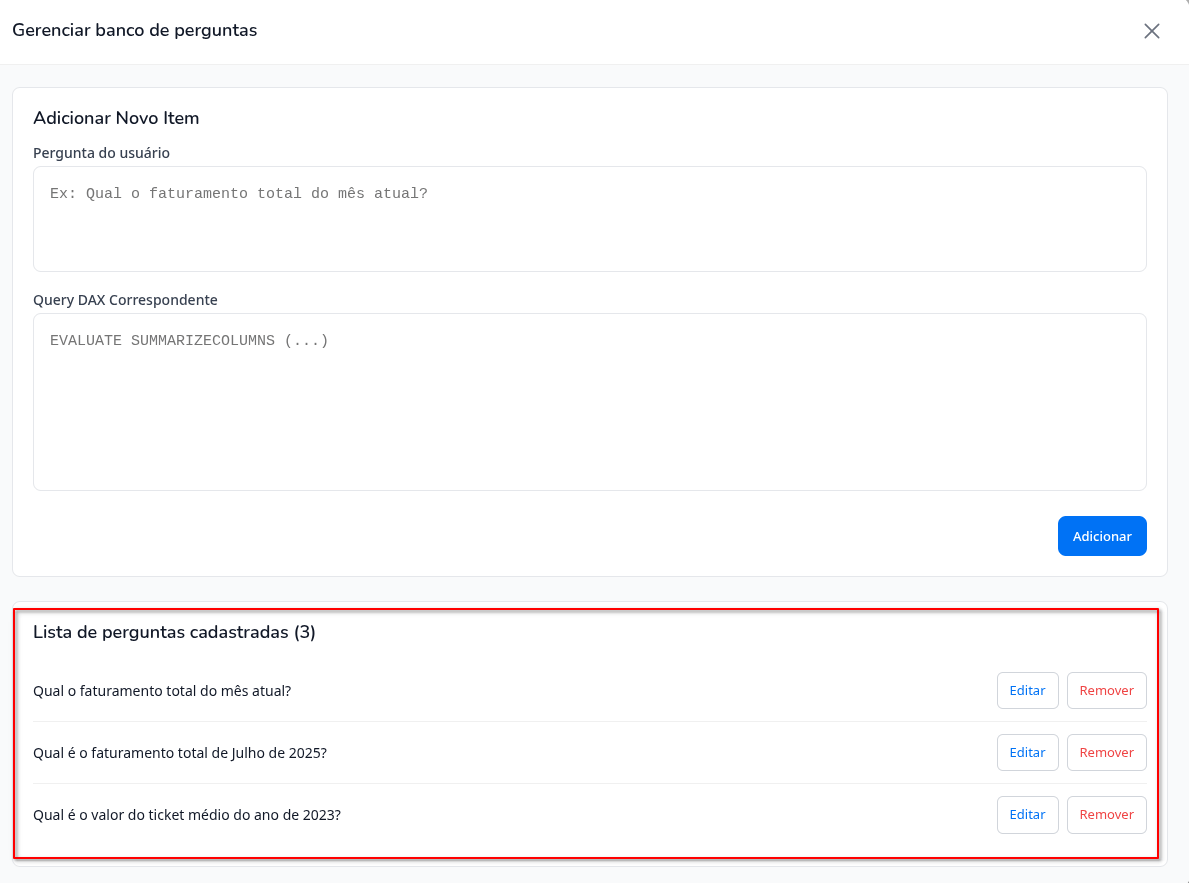This screenshot has width=1189, height=883.
Task: Select the 'Qual o faturamento total do mês atual?' text
Action: [x=162, y=691]
